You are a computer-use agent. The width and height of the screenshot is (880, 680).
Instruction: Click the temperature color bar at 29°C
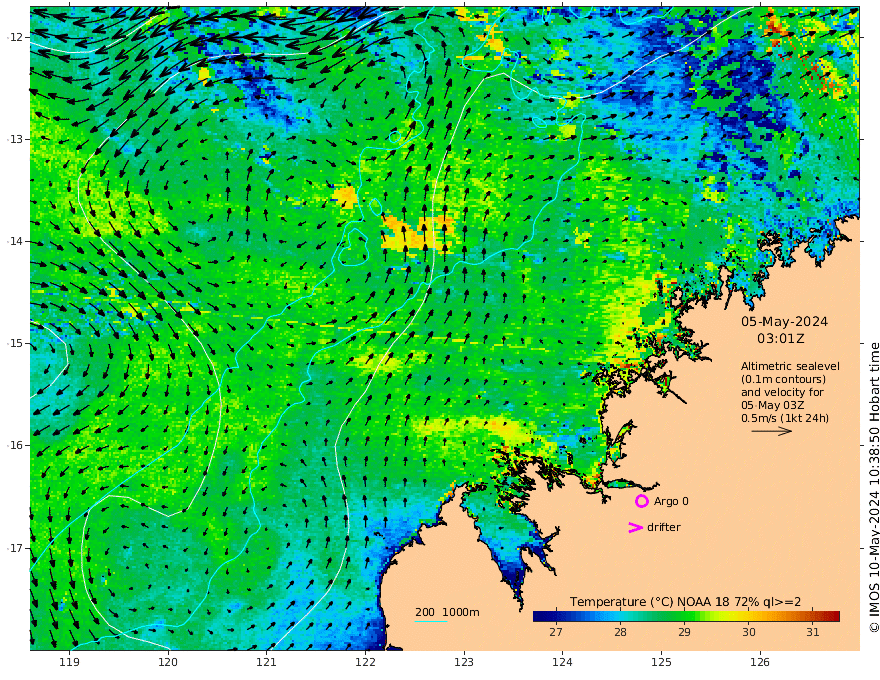pos(684,617)
